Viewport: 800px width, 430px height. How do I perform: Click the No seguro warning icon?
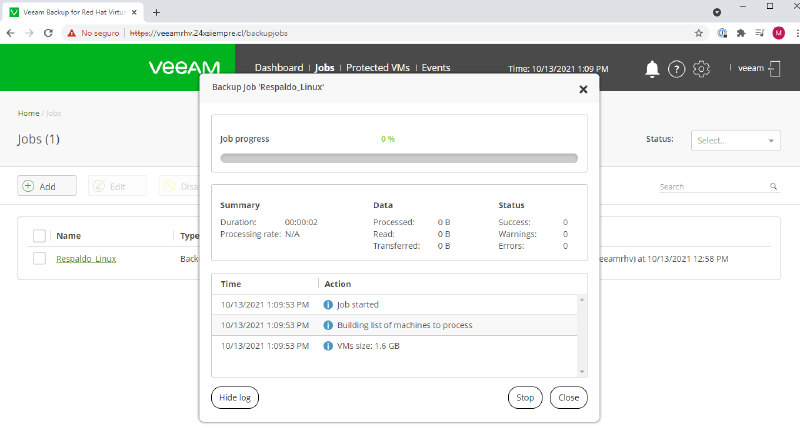(x=71, y=33)
